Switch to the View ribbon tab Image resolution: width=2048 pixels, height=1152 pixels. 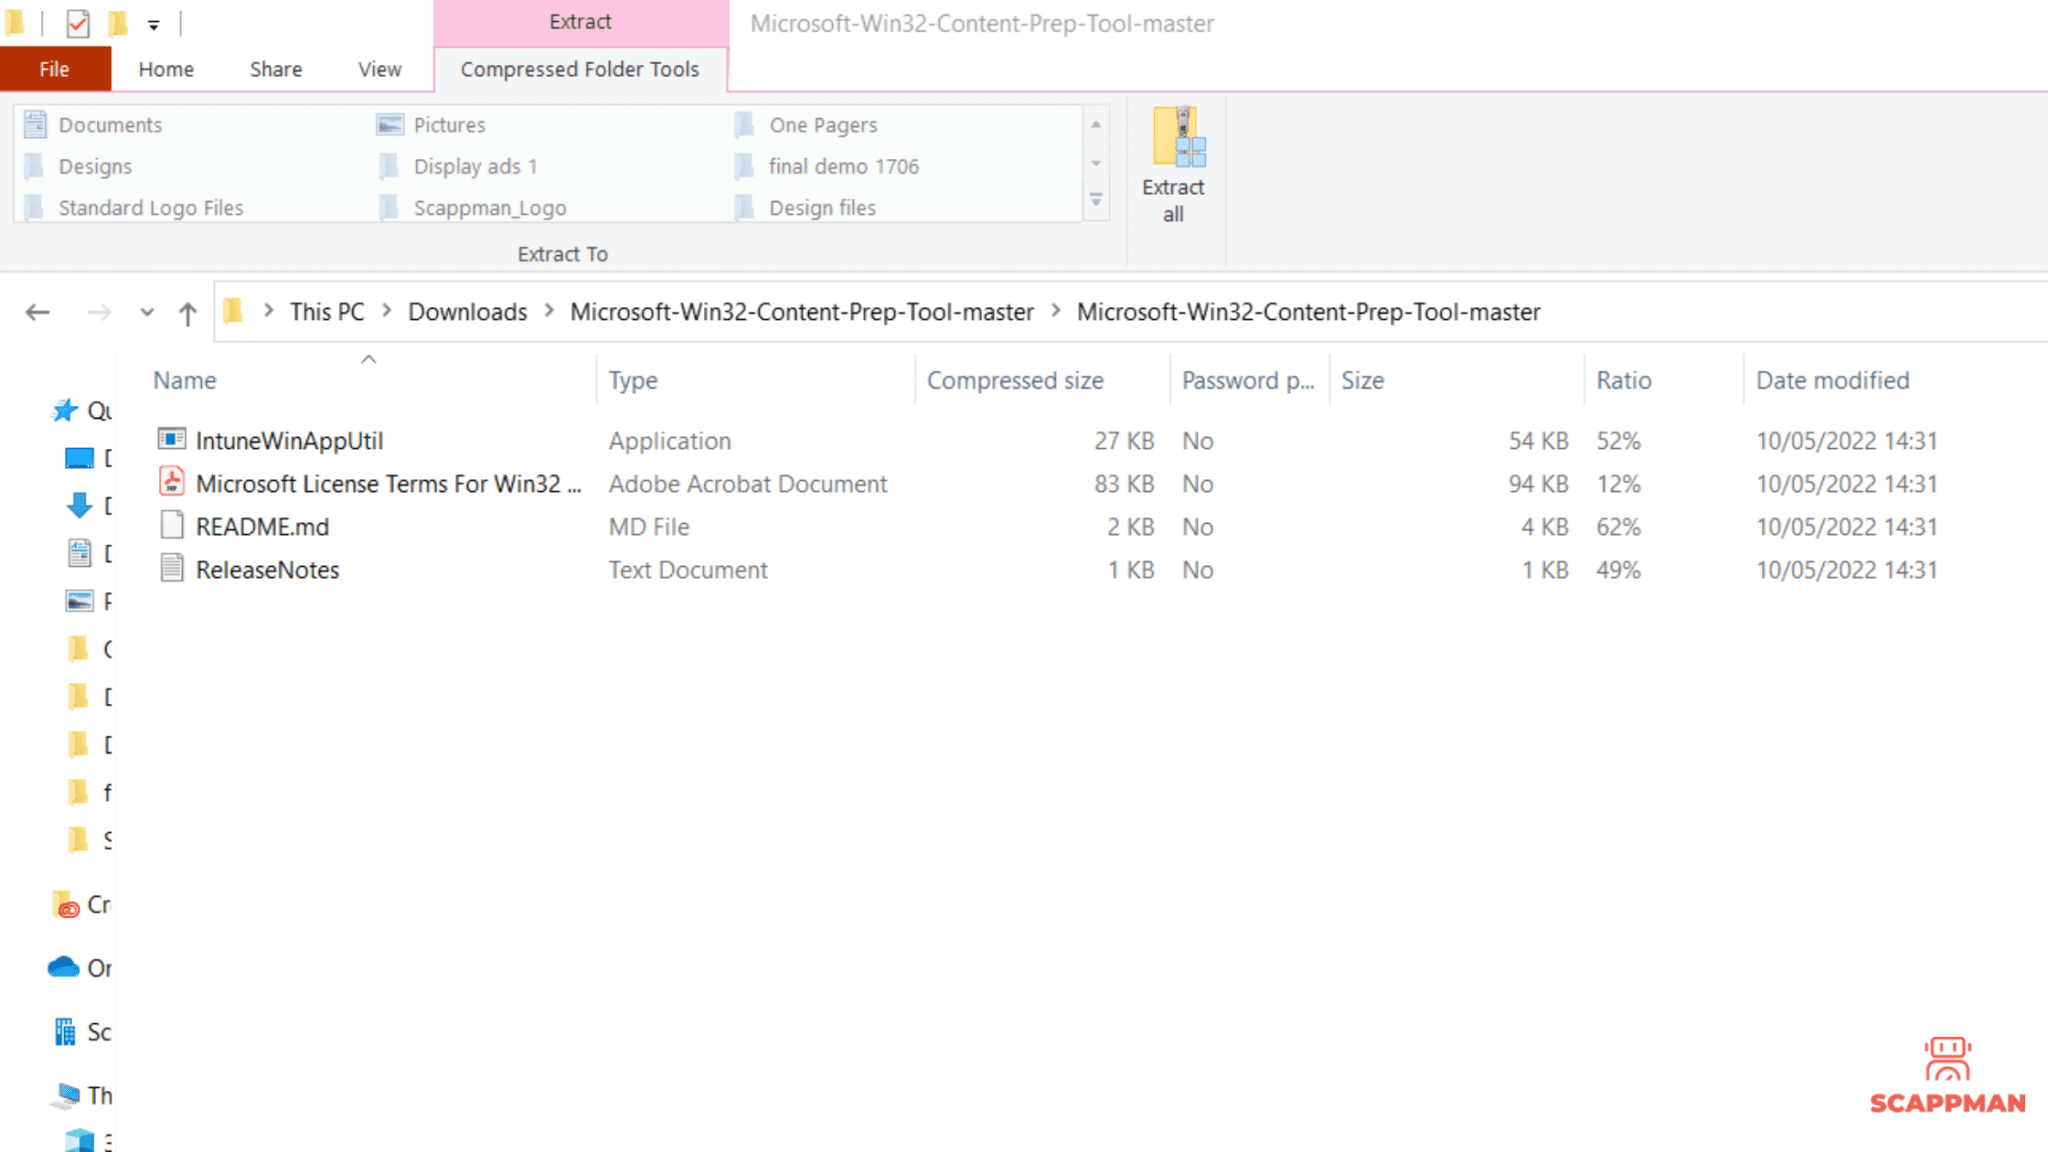(x=378, y=68)
